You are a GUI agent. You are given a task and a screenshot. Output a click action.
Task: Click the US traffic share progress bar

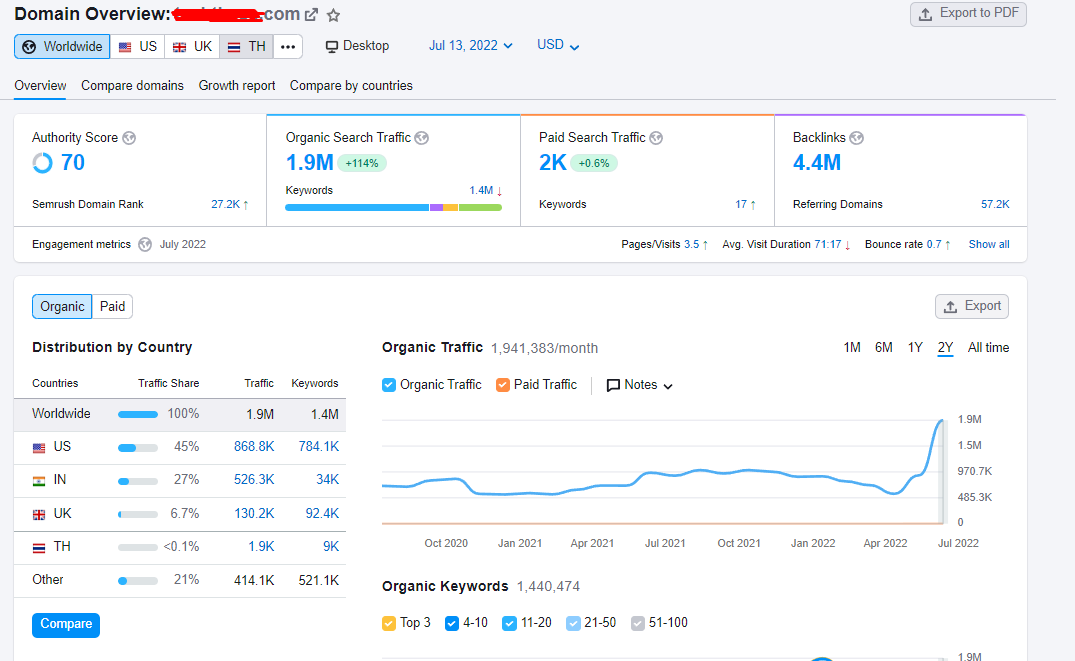point(138,448)
